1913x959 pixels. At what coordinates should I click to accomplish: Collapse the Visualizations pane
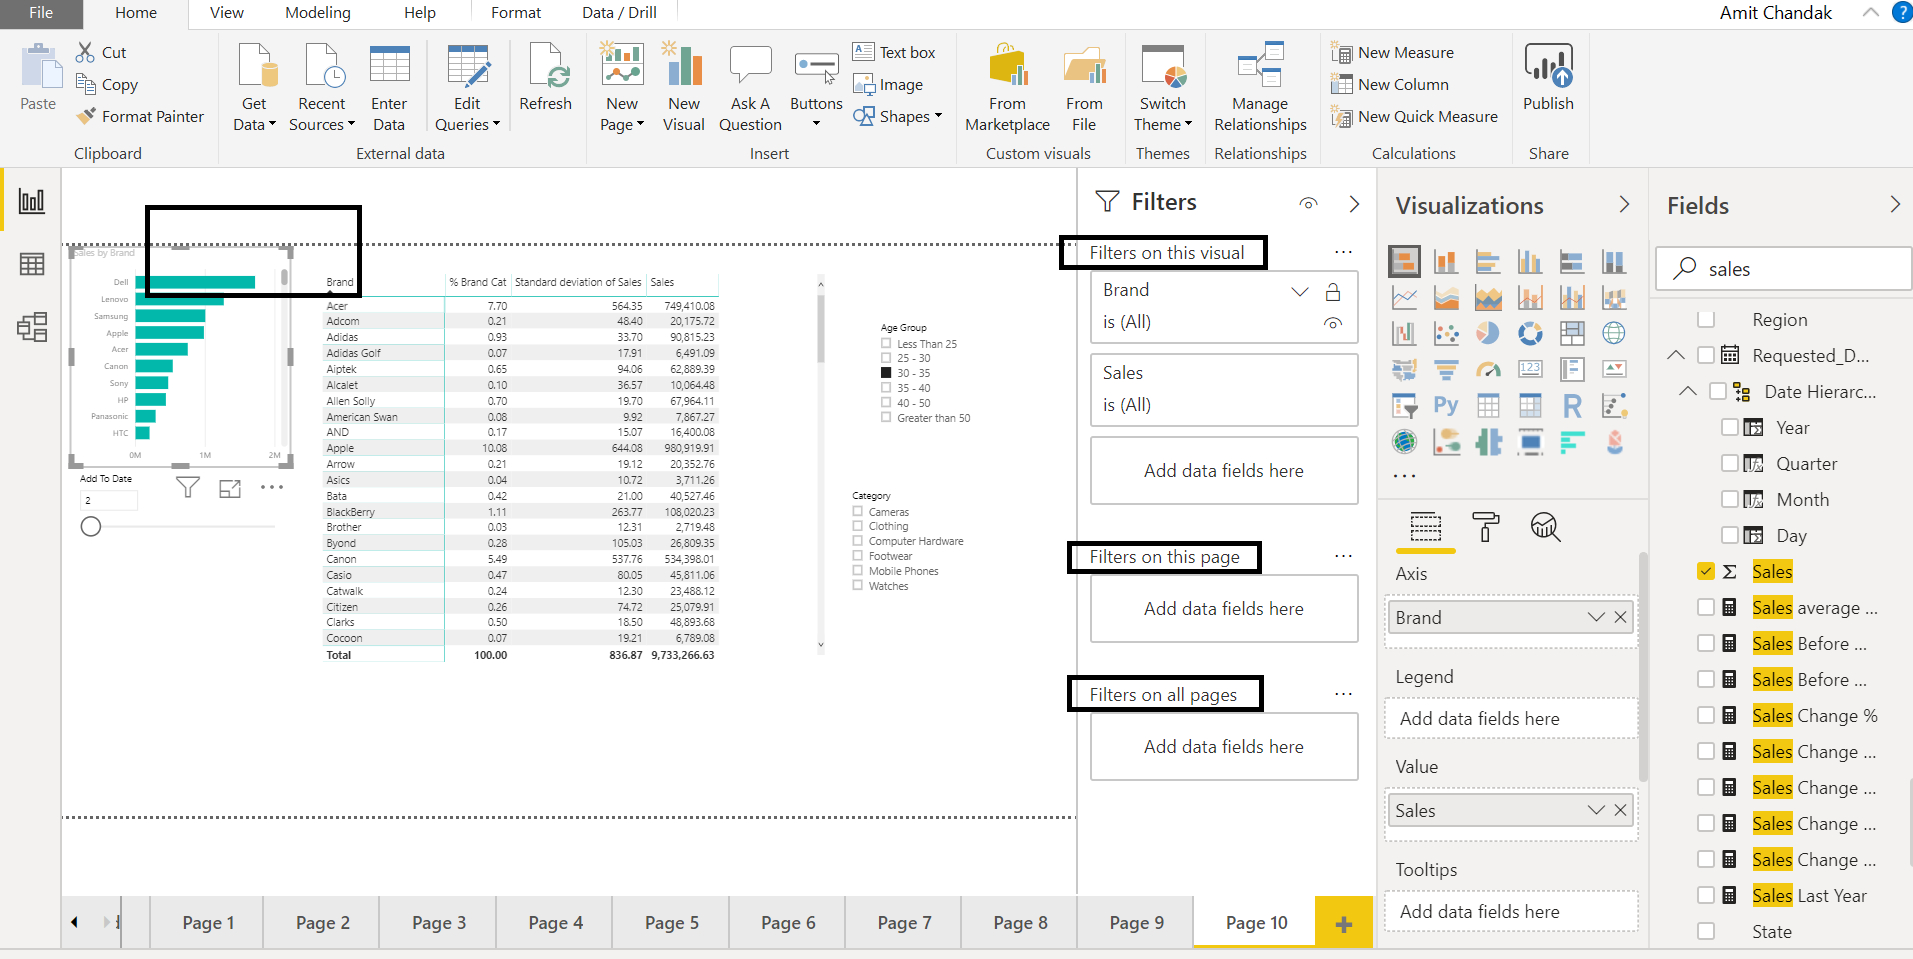point(1624,204)
